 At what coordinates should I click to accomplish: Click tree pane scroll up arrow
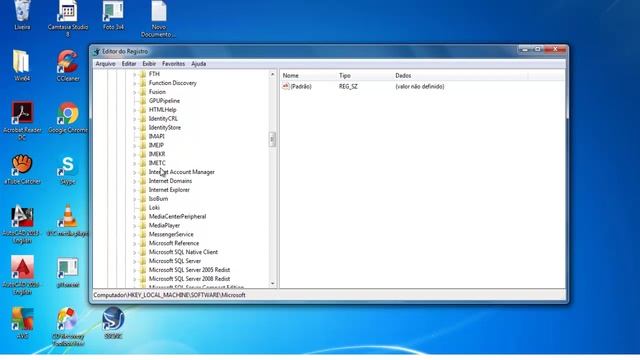click(272, 74)
